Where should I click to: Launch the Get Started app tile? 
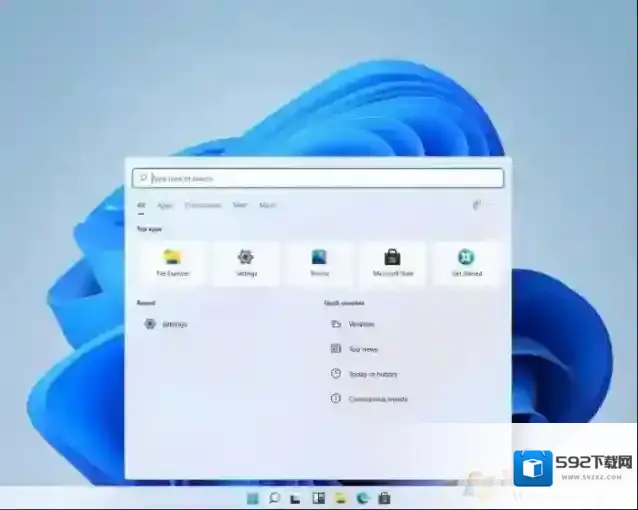click(466, 263)
